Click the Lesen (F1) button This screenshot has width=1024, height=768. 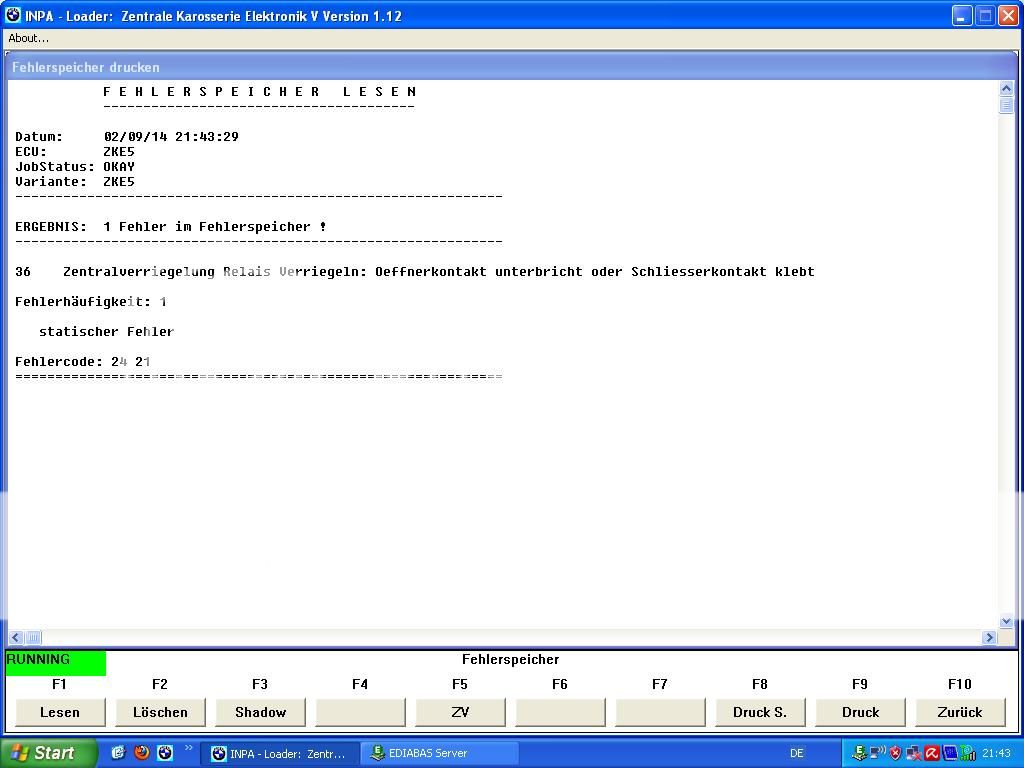(60, 712)
